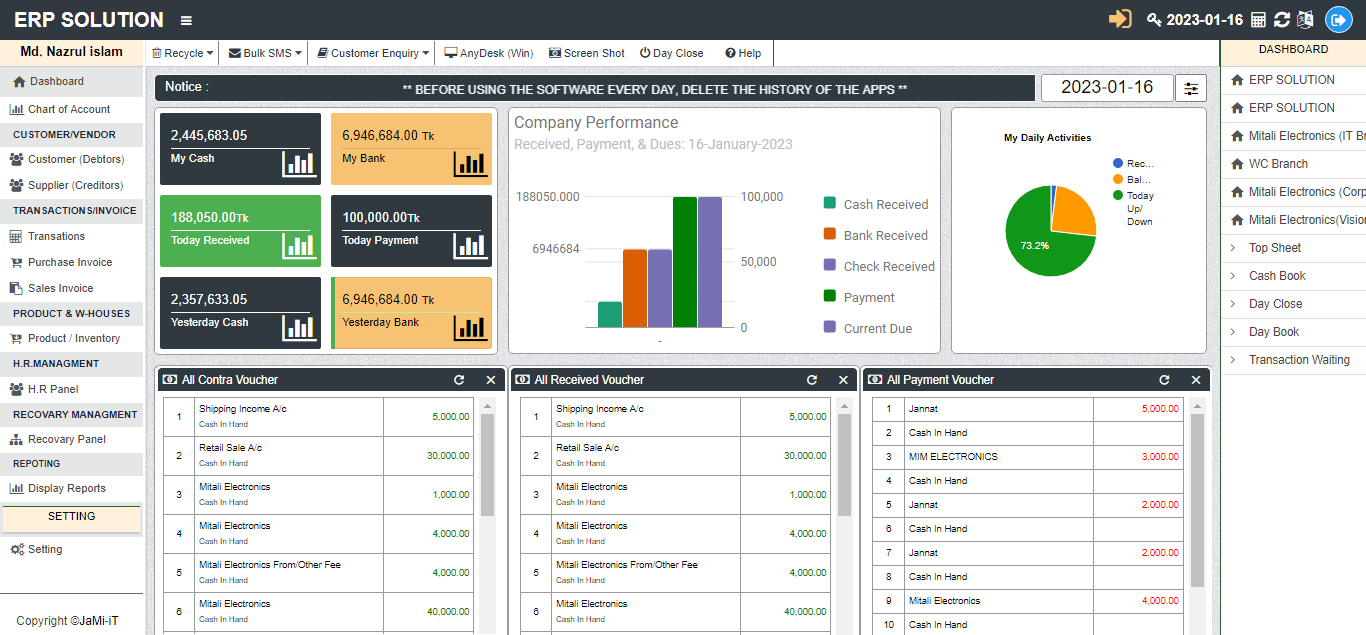Toggle Cash Received series in chart legend

pyautogui.click(x=885, y=204)
